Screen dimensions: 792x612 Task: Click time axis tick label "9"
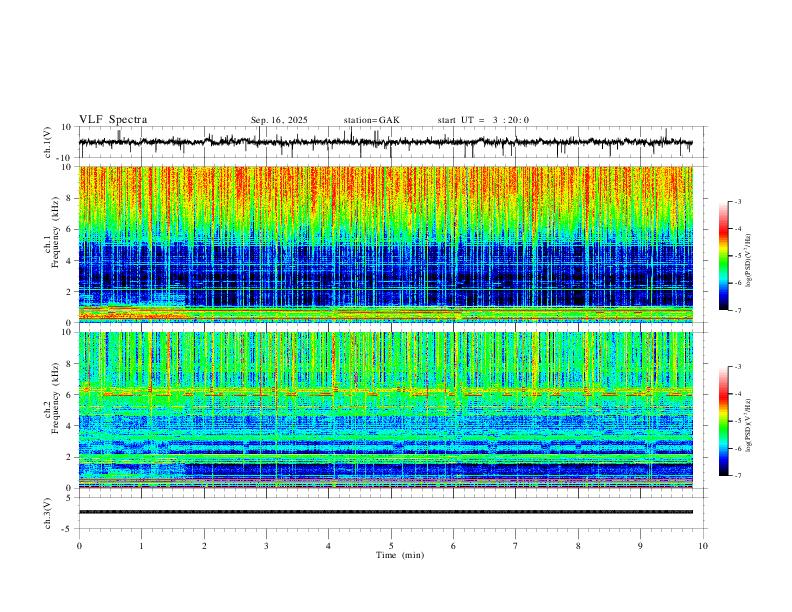pyautogui.click(x=640, y=546)
